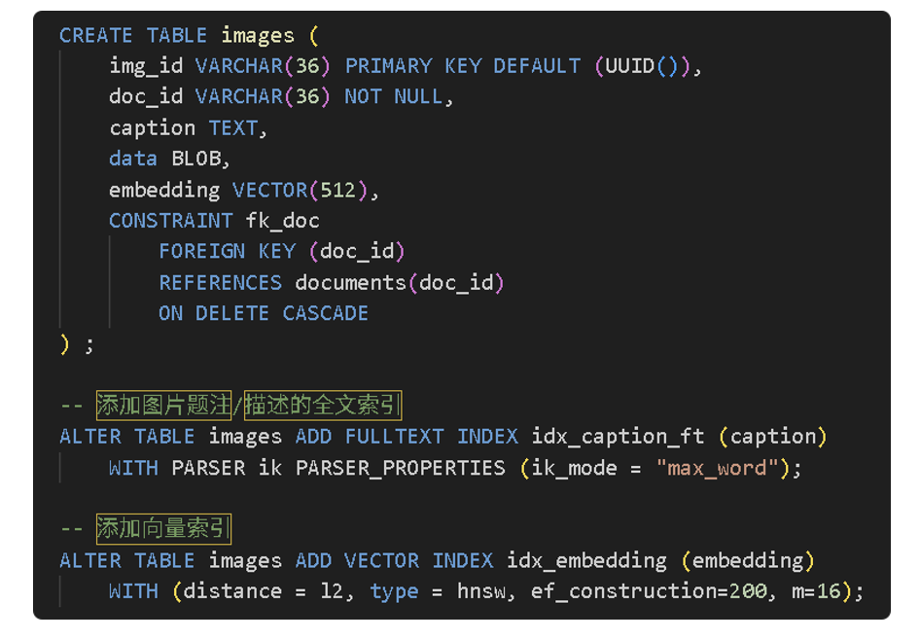Screen dimensions: 920x640
Task: Click the CREATE TABLE keyword on first line
Action: click(x=133, y=35)
